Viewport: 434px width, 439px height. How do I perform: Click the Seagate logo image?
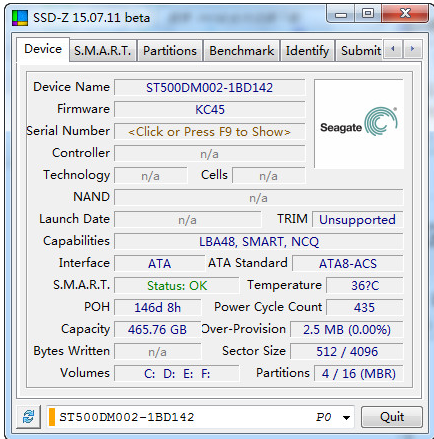tap(359, 124)
